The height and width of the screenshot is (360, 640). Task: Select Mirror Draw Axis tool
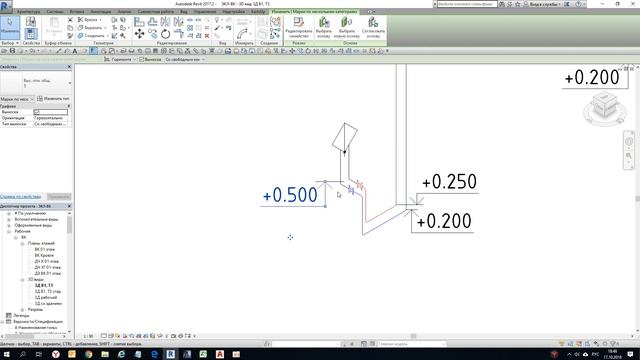click(178, 21)
